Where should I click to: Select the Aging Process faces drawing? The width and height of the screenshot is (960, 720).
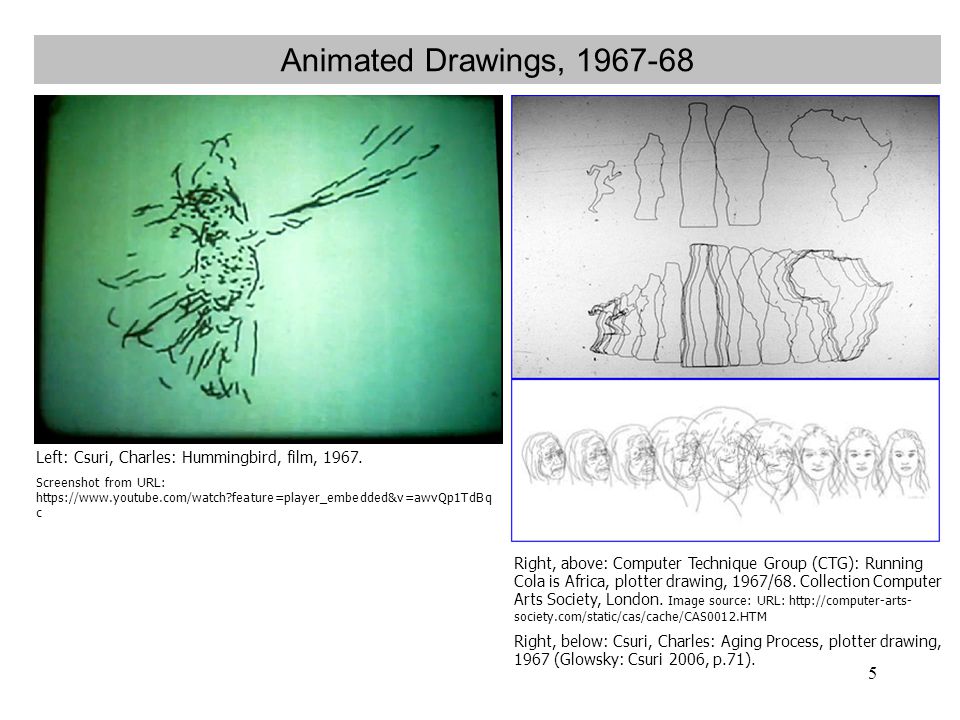(x=726, y=460)
